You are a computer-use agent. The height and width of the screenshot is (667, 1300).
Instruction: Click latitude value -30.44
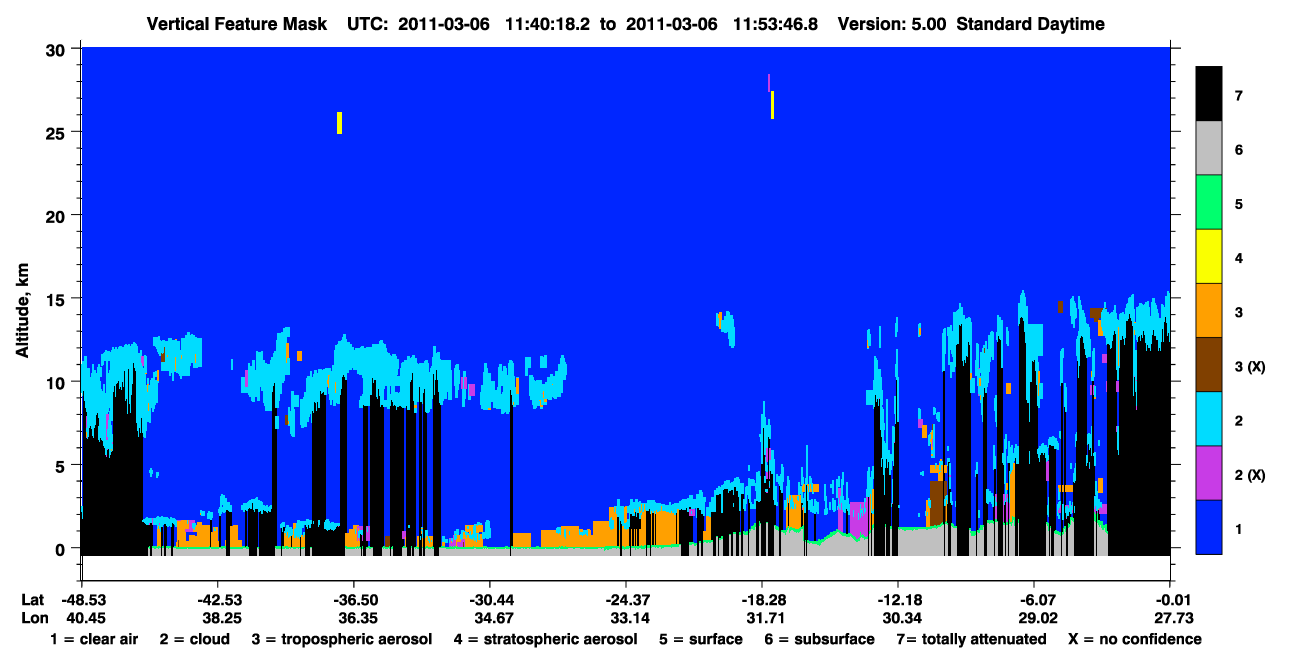[x=489, y=599]
